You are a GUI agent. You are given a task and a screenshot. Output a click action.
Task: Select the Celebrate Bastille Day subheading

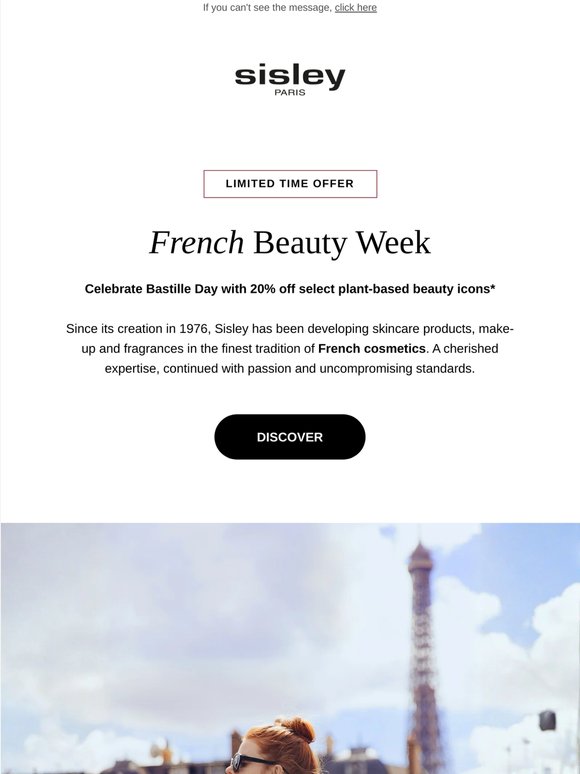click(x=290, y=289)
